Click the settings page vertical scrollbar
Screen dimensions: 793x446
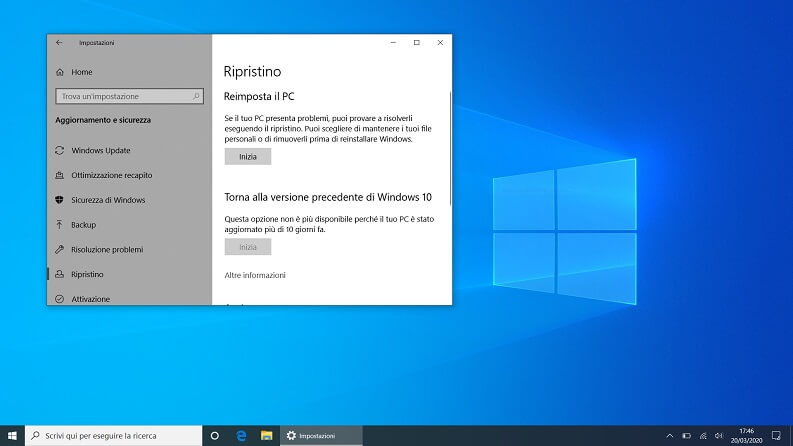450,148
